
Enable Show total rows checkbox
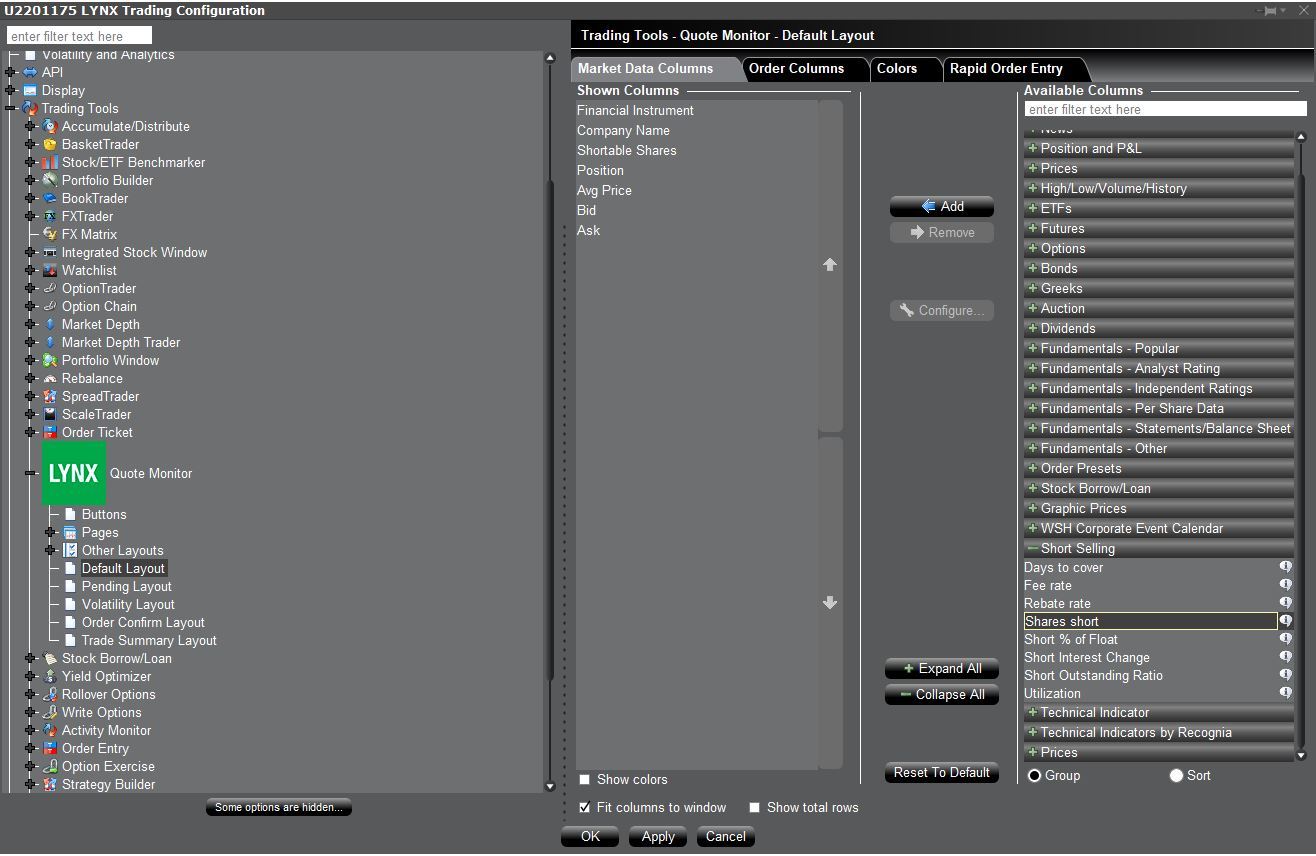point(755,808)
